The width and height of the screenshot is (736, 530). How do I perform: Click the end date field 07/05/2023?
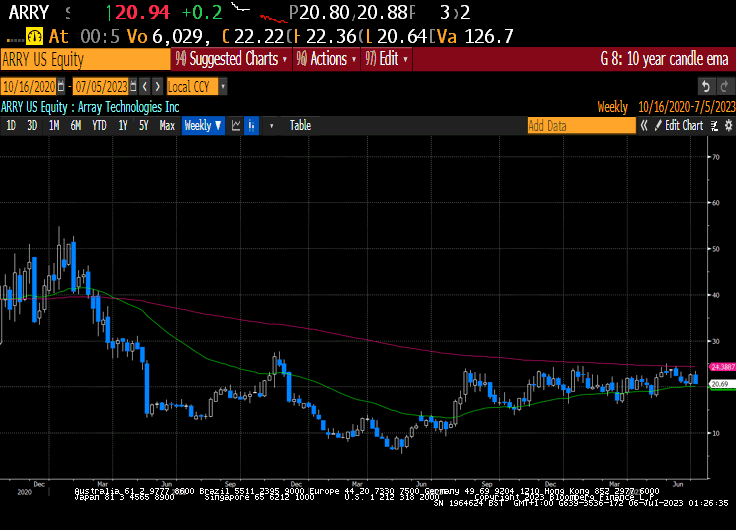tap(101, 87)
